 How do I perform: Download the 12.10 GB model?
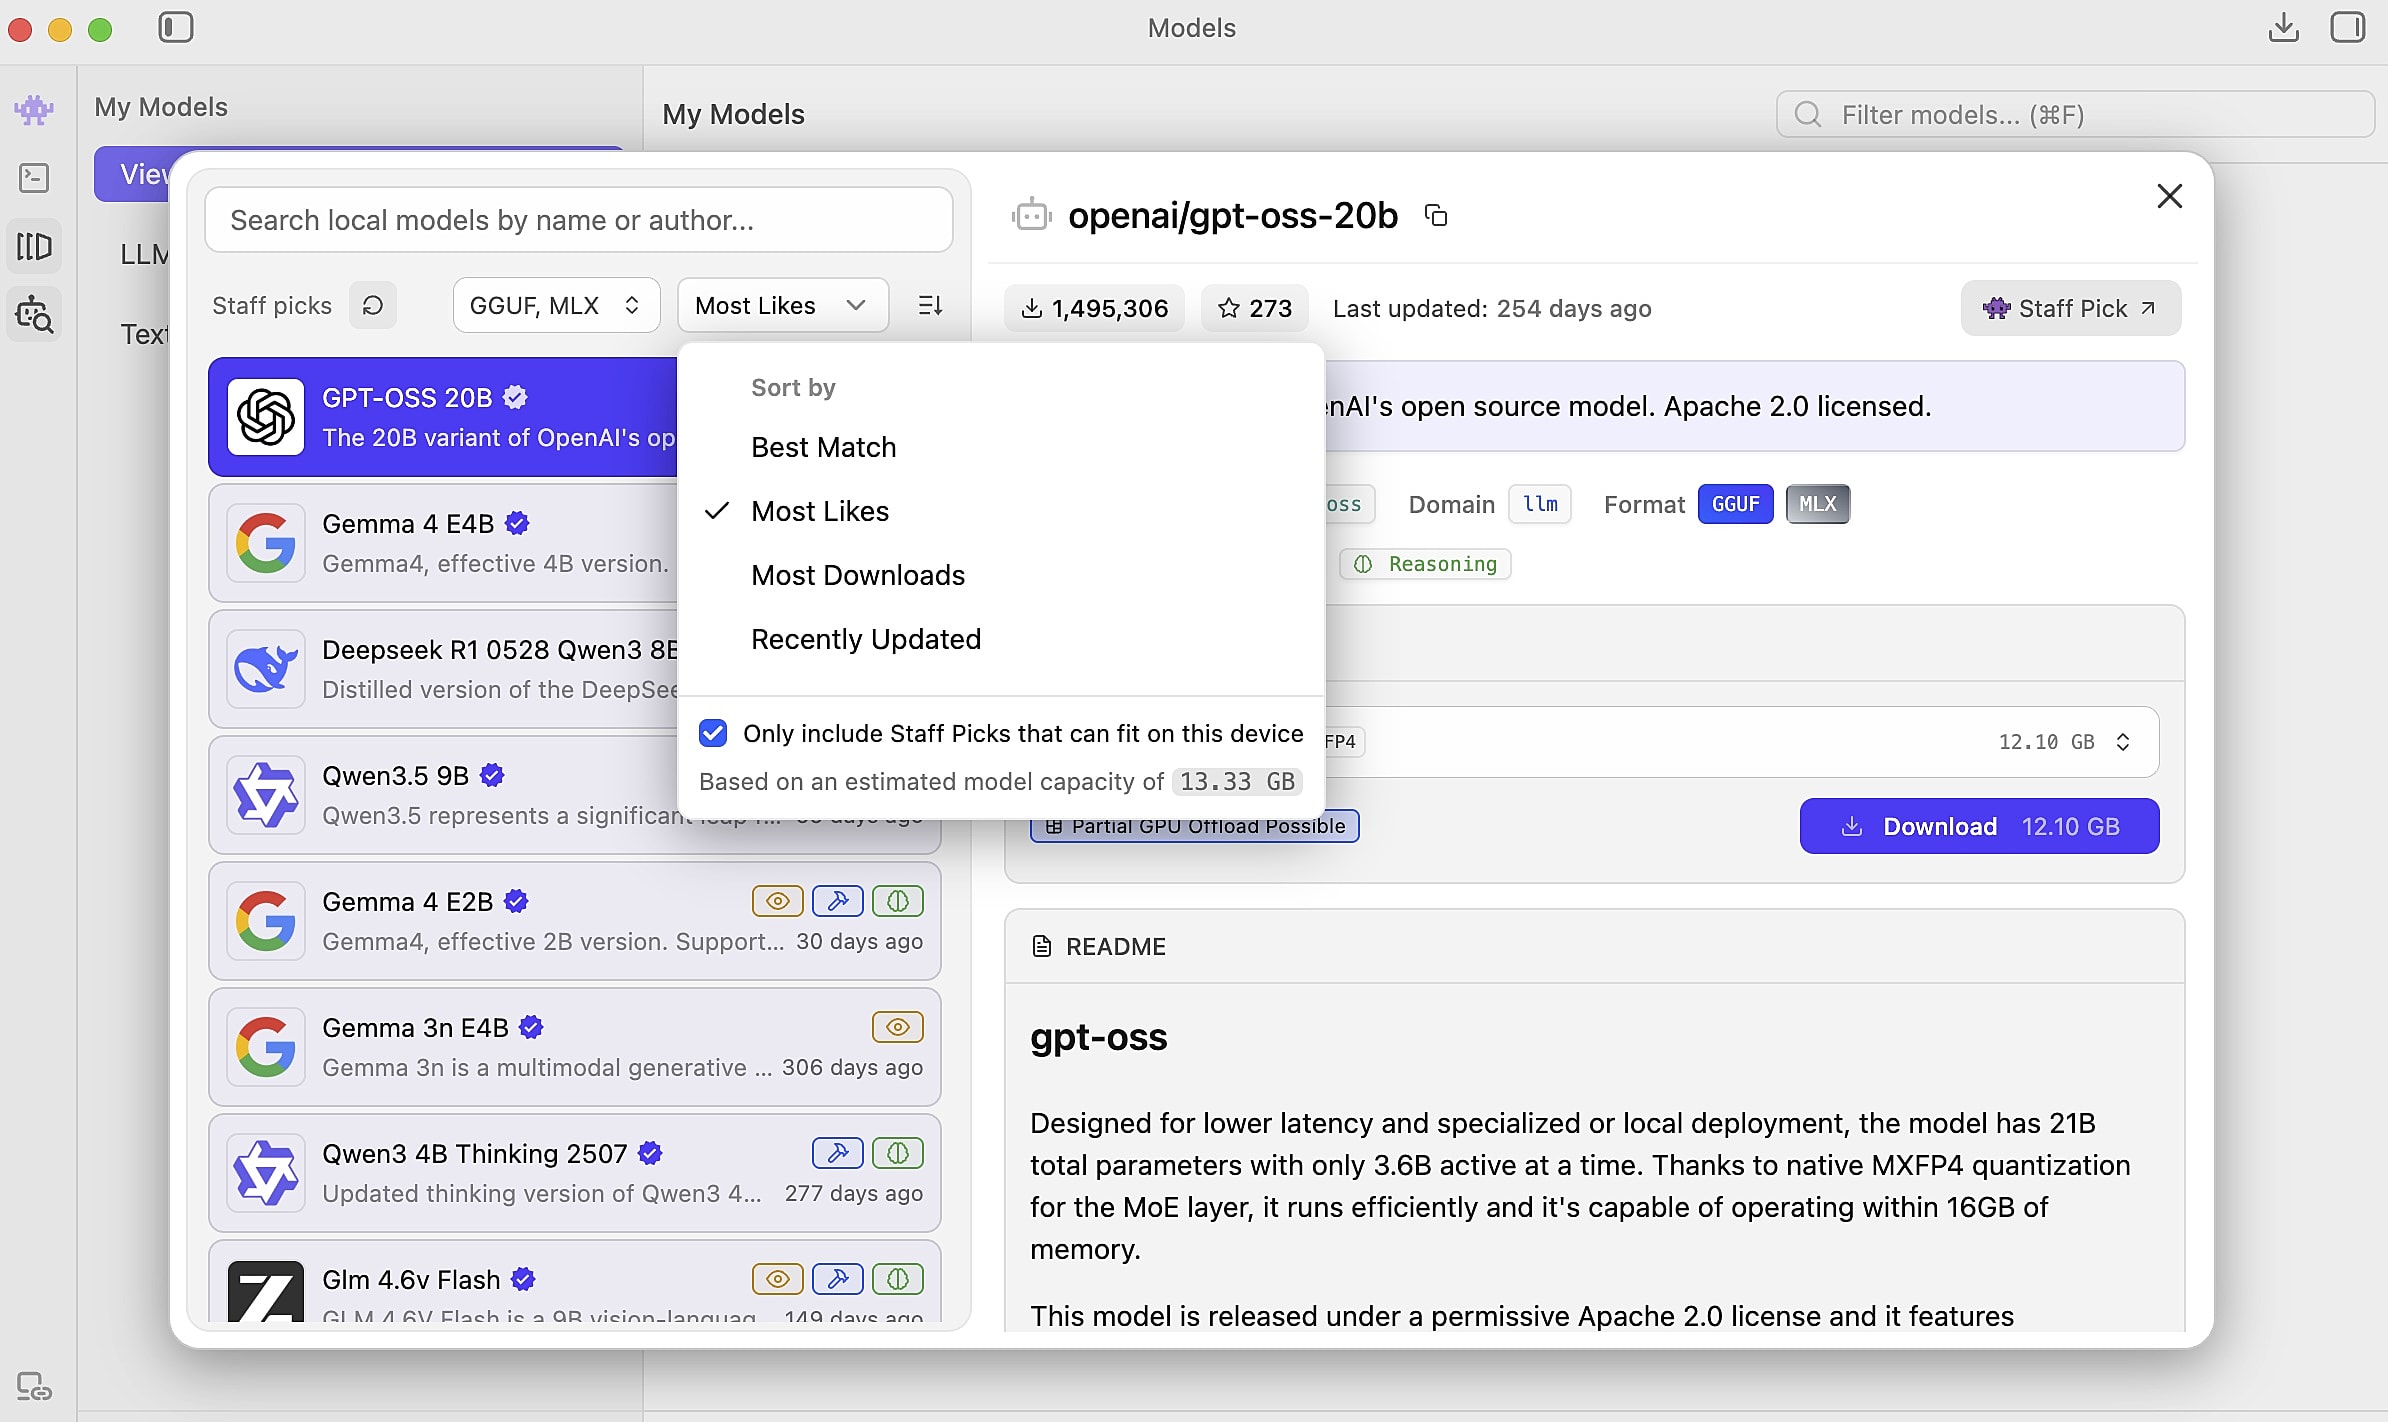[1979, 826]
